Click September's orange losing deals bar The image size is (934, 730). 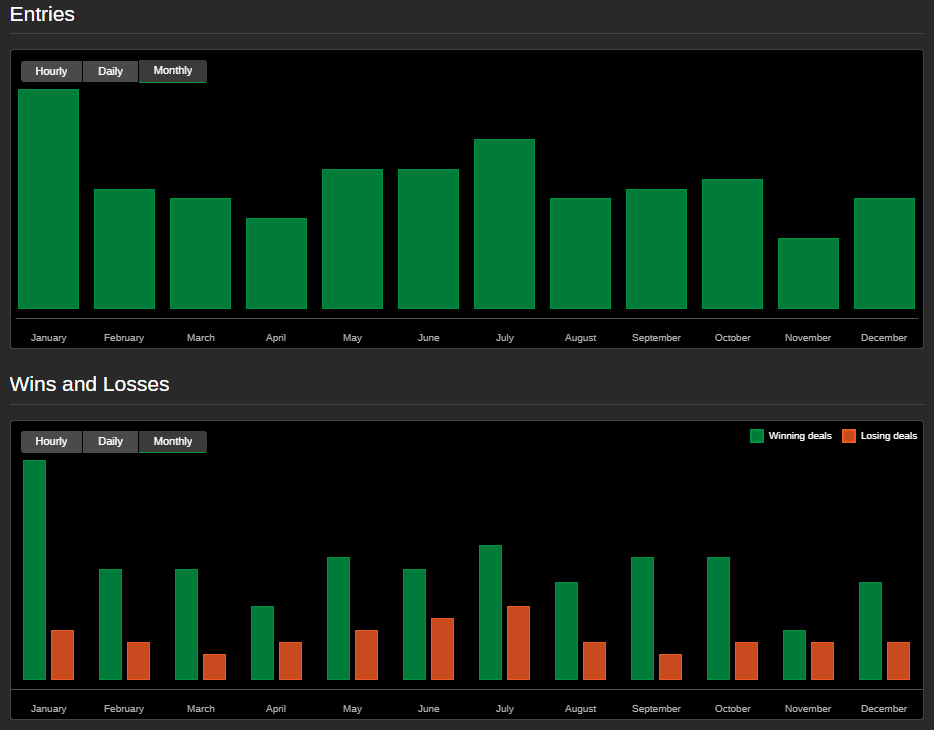click(670, 667)
